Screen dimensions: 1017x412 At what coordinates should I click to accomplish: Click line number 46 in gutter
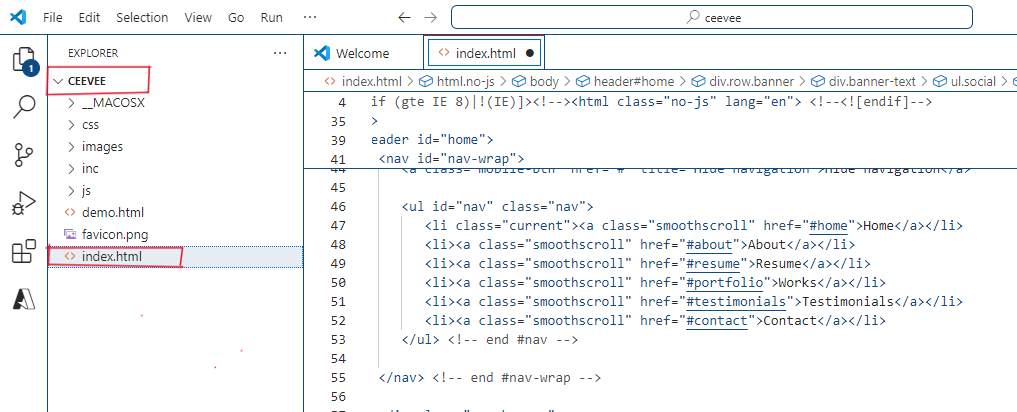(x=338, y=207)
